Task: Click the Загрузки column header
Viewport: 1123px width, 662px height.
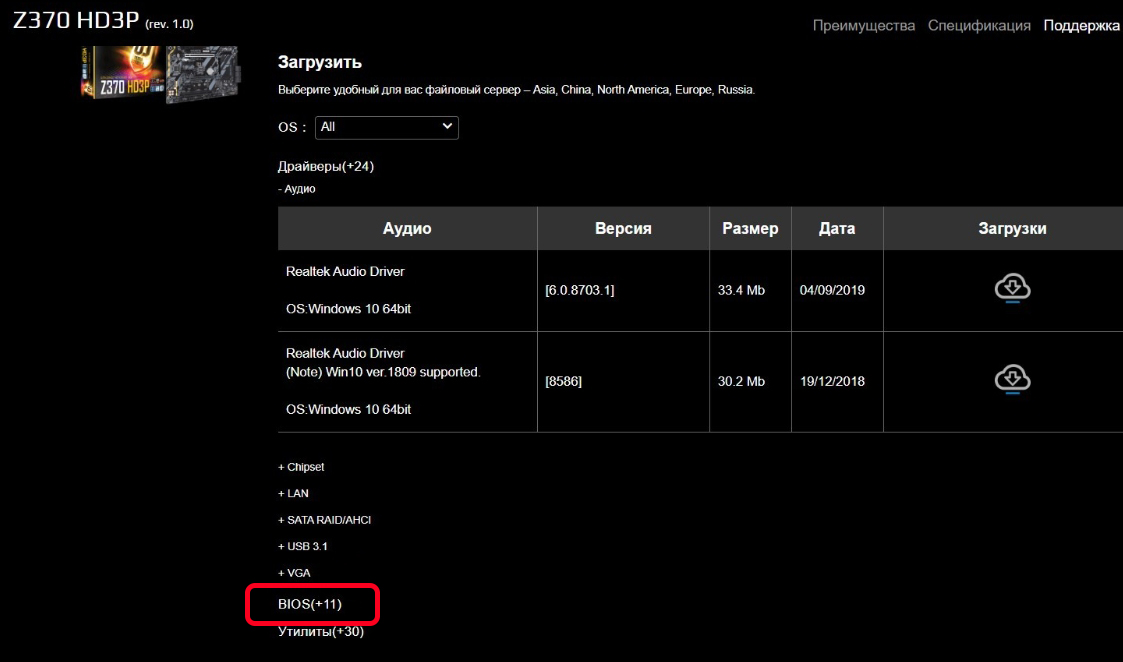Action: [x=1012, y=229]
